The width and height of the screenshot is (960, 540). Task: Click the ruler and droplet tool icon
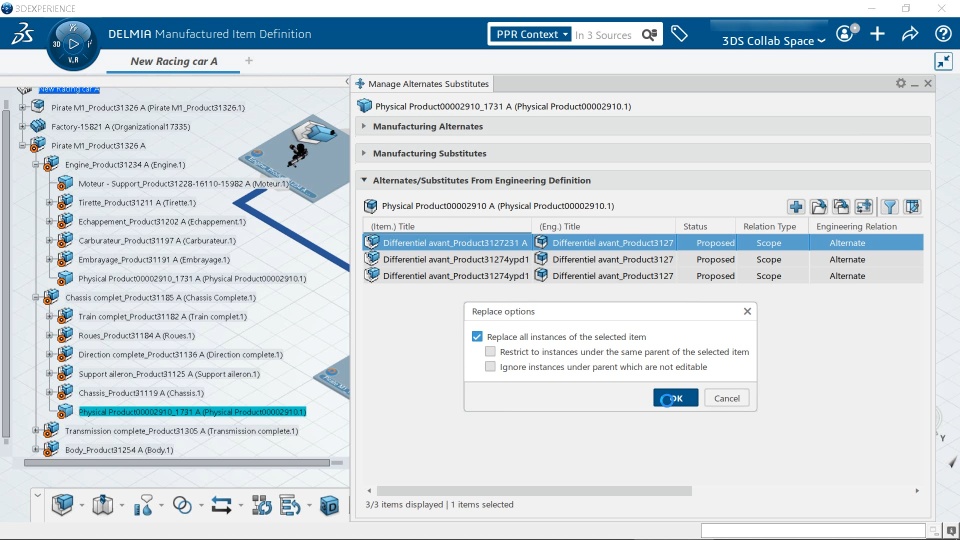143,504
